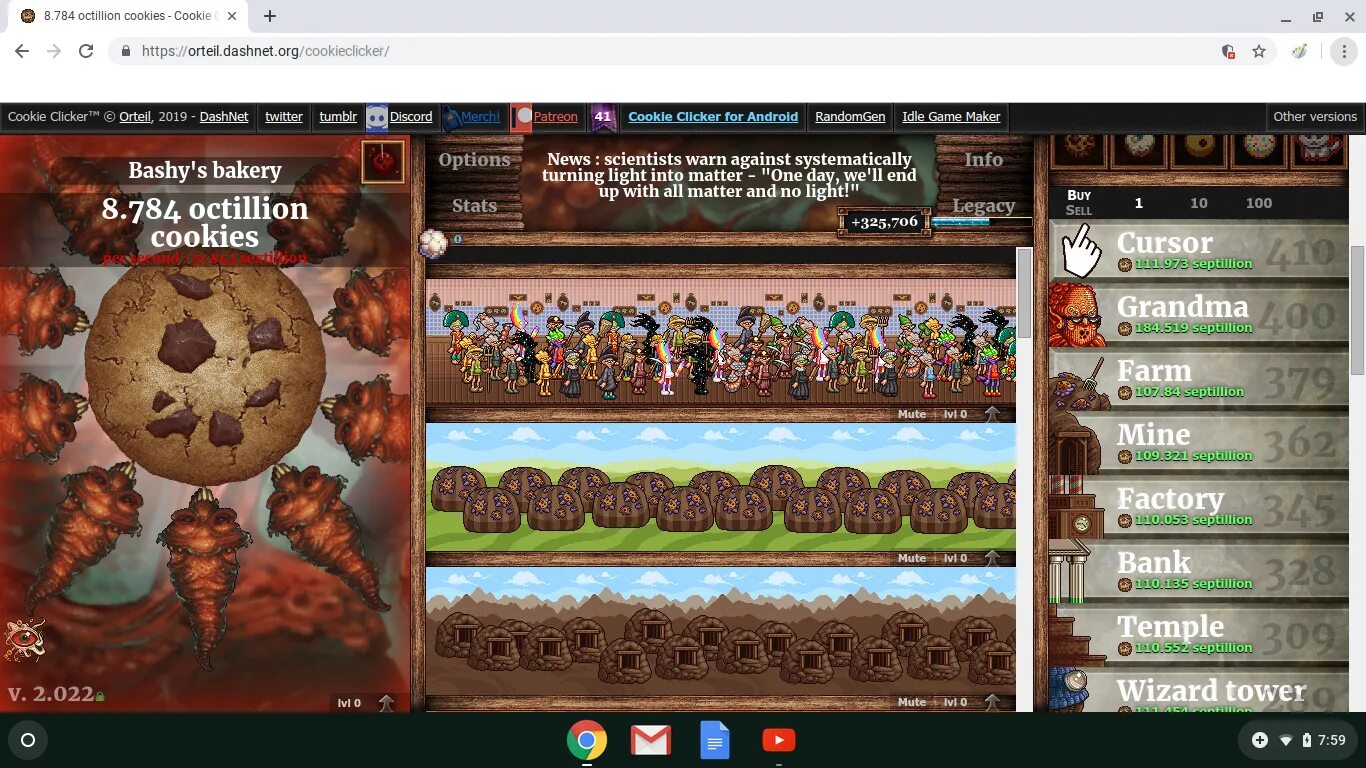Click the sugar lump icon below Stats
1366x768 pixels.
433,242
